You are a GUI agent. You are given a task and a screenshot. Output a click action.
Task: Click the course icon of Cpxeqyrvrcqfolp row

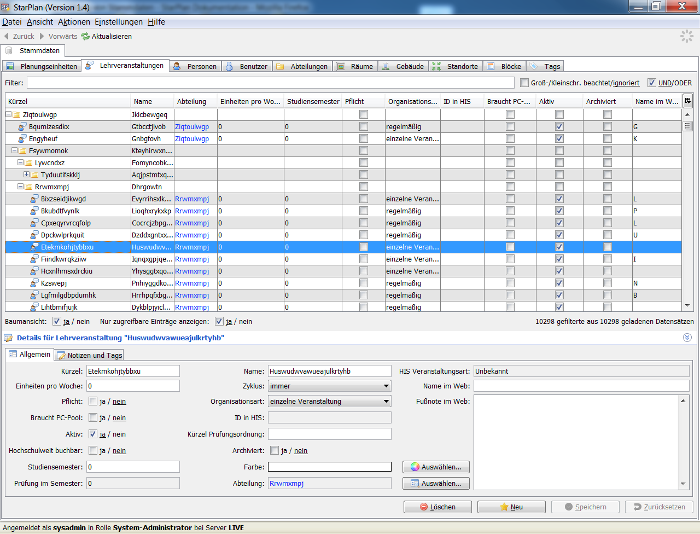(x=35, y=223)
